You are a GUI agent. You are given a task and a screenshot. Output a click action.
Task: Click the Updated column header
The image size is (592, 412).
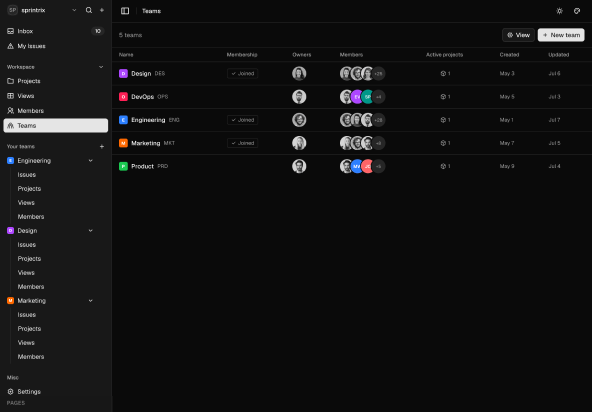point(558,55)
